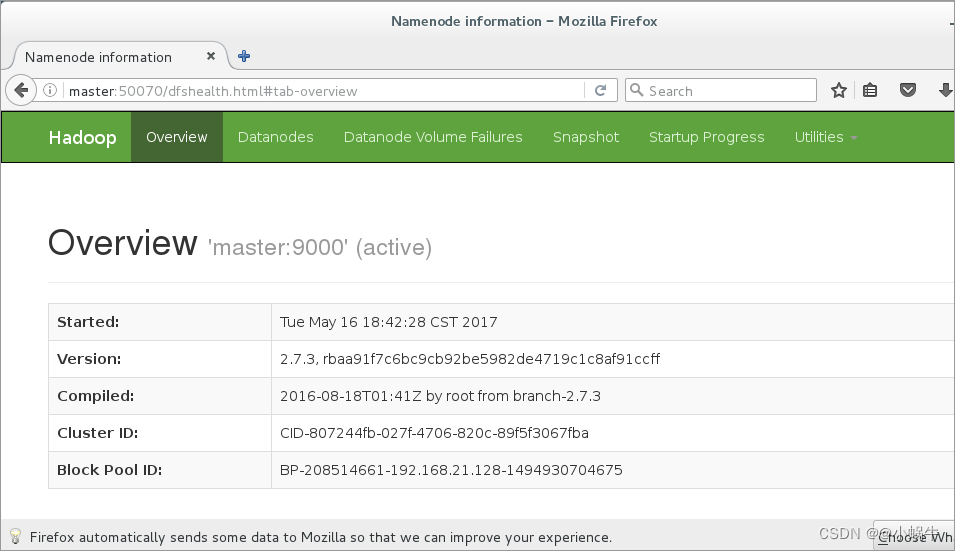955x551 pixels.
Task: Click the Firefox data notification message
Action: (320, 537)
